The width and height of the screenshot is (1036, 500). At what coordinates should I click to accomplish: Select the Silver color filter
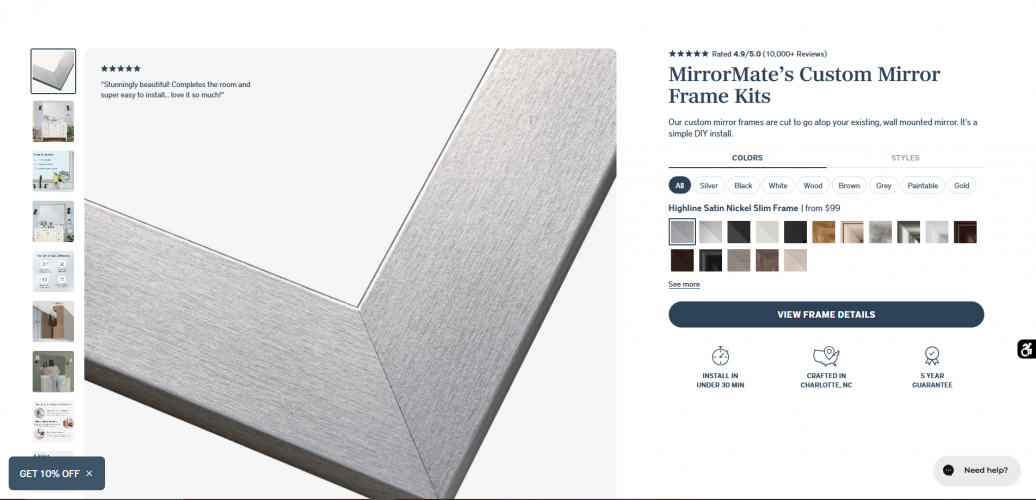click(x=709, y=186)
